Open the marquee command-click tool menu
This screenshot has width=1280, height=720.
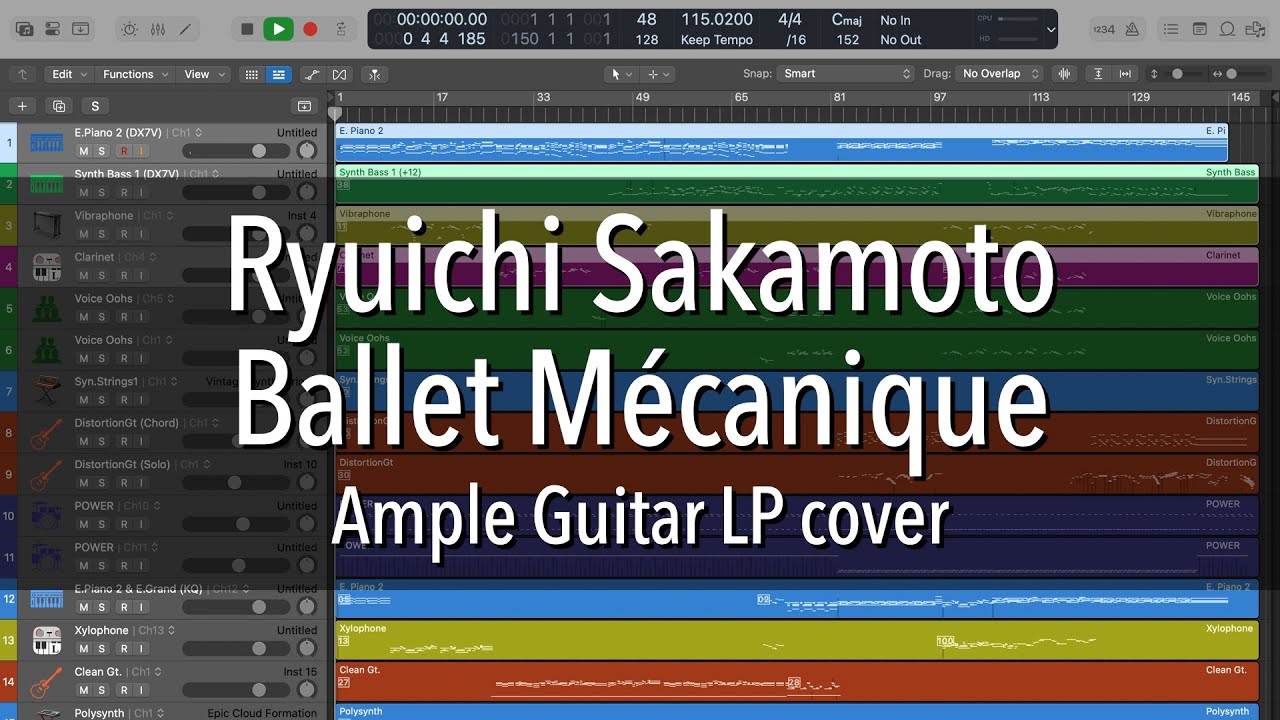pyautogui.click(x=658, y=74)
